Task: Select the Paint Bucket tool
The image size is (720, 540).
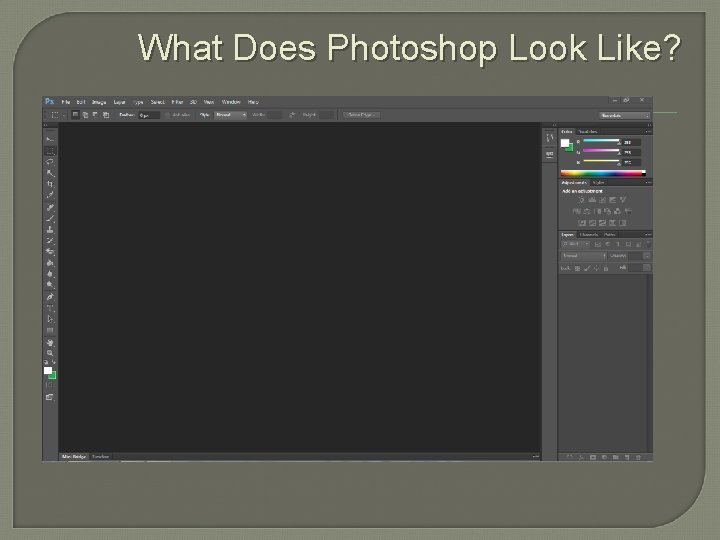Action: (x=50, y=263)
